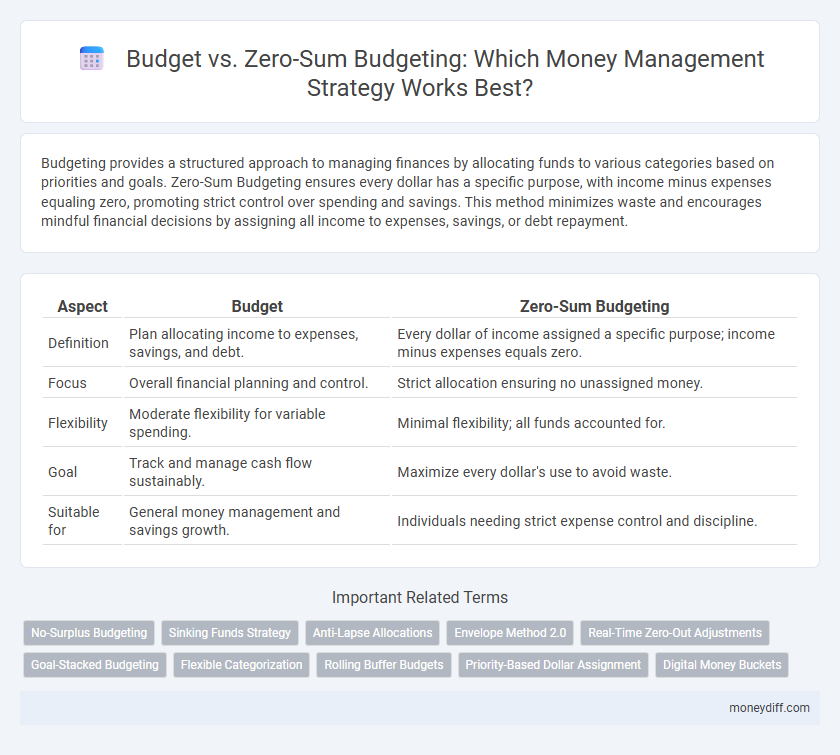
Task: Click the Flexibility row label
Action: click(x=75, y=422)
